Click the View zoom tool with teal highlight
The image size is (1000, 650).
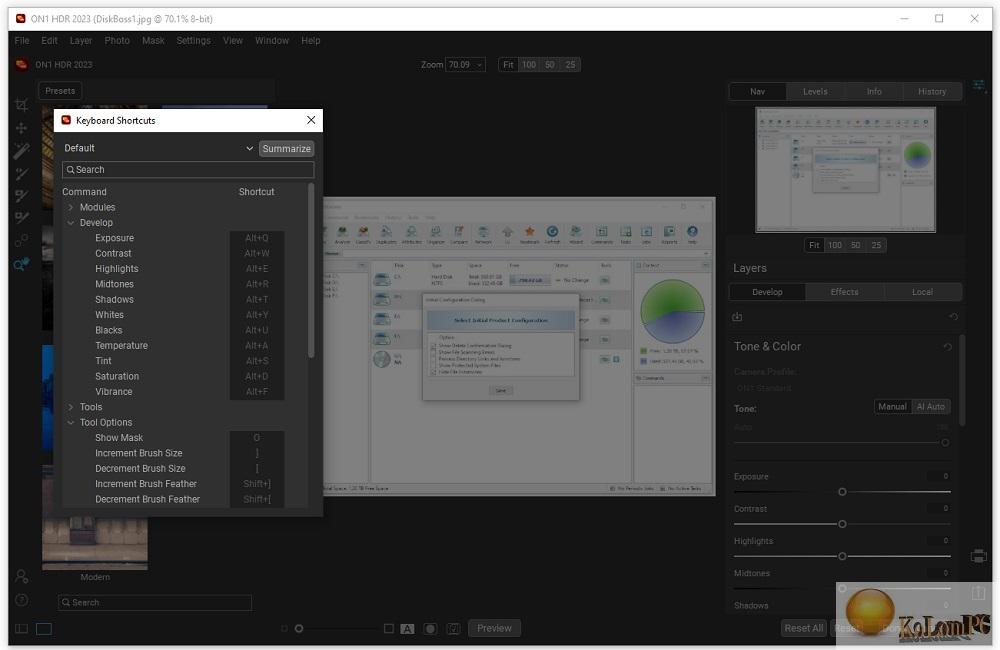pyautogui.click(x=21, y=263)
